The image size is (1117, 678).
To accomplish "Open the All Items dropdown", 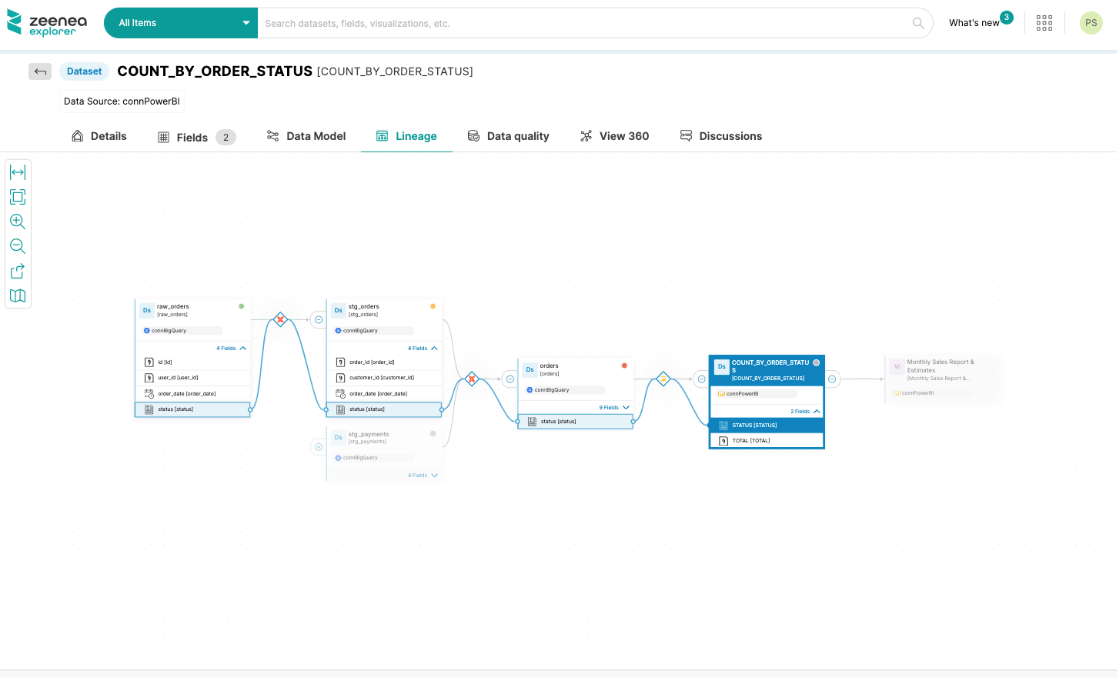I will pyautogui.click(x=181, y=23).
